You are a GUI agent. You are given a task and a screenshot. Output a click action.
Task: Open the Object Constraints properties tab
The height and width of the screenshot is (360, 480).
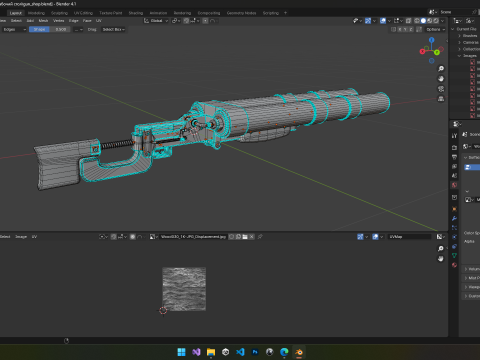click(x=454, y=246)
